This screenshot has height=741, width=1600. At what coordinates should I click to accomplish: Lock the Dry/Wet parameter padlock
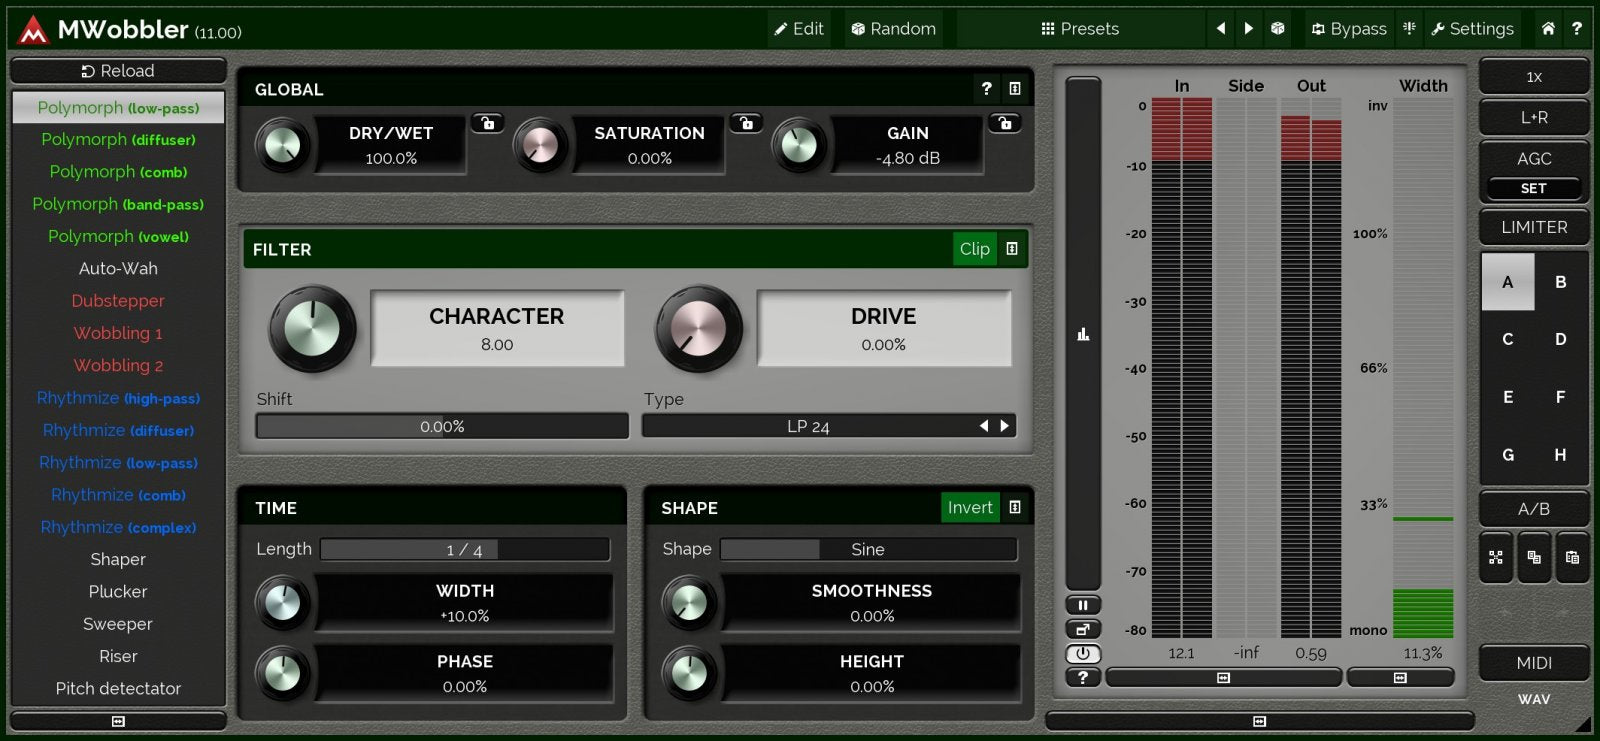coord(487,123)
